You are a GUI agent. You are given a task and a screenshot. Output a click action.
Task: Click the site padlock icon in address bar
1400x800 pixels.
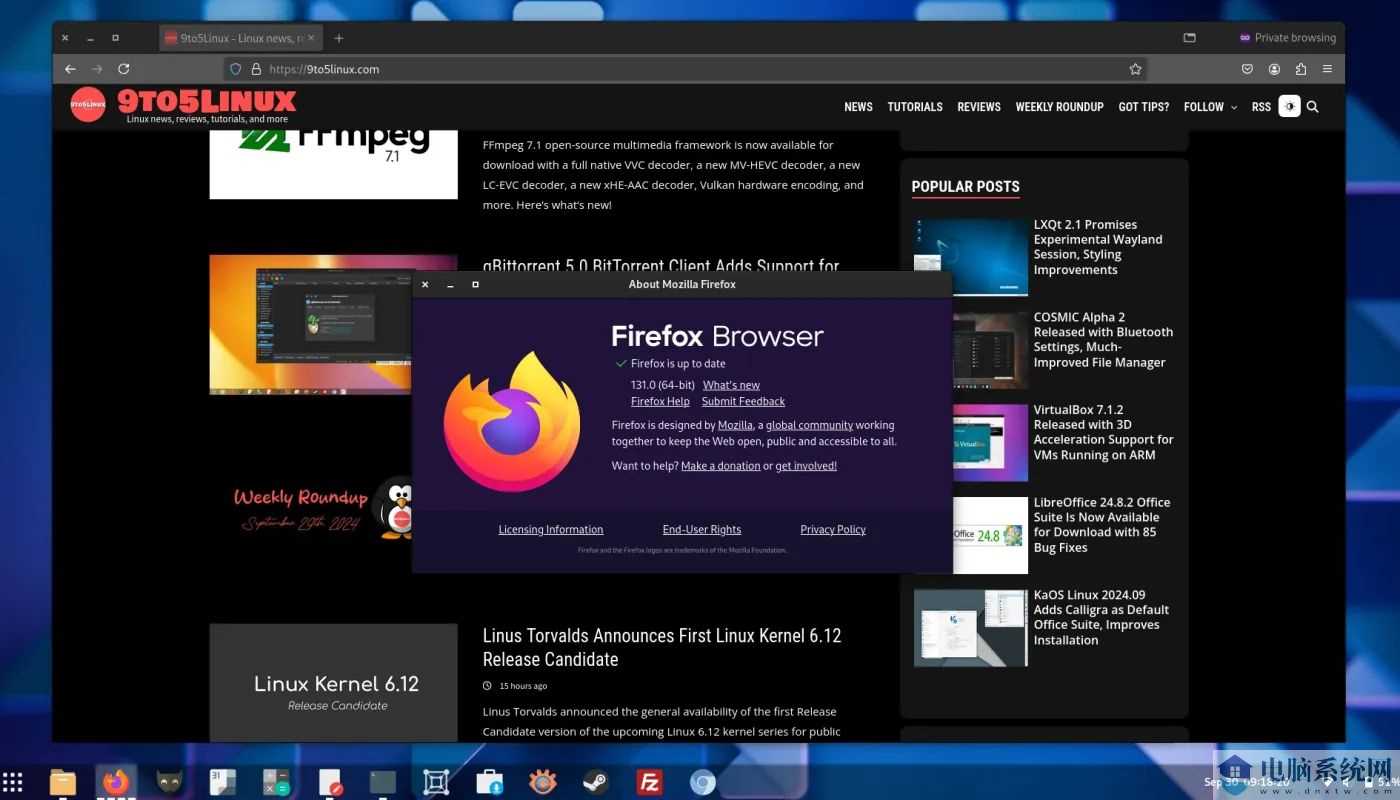click(256, 69)
